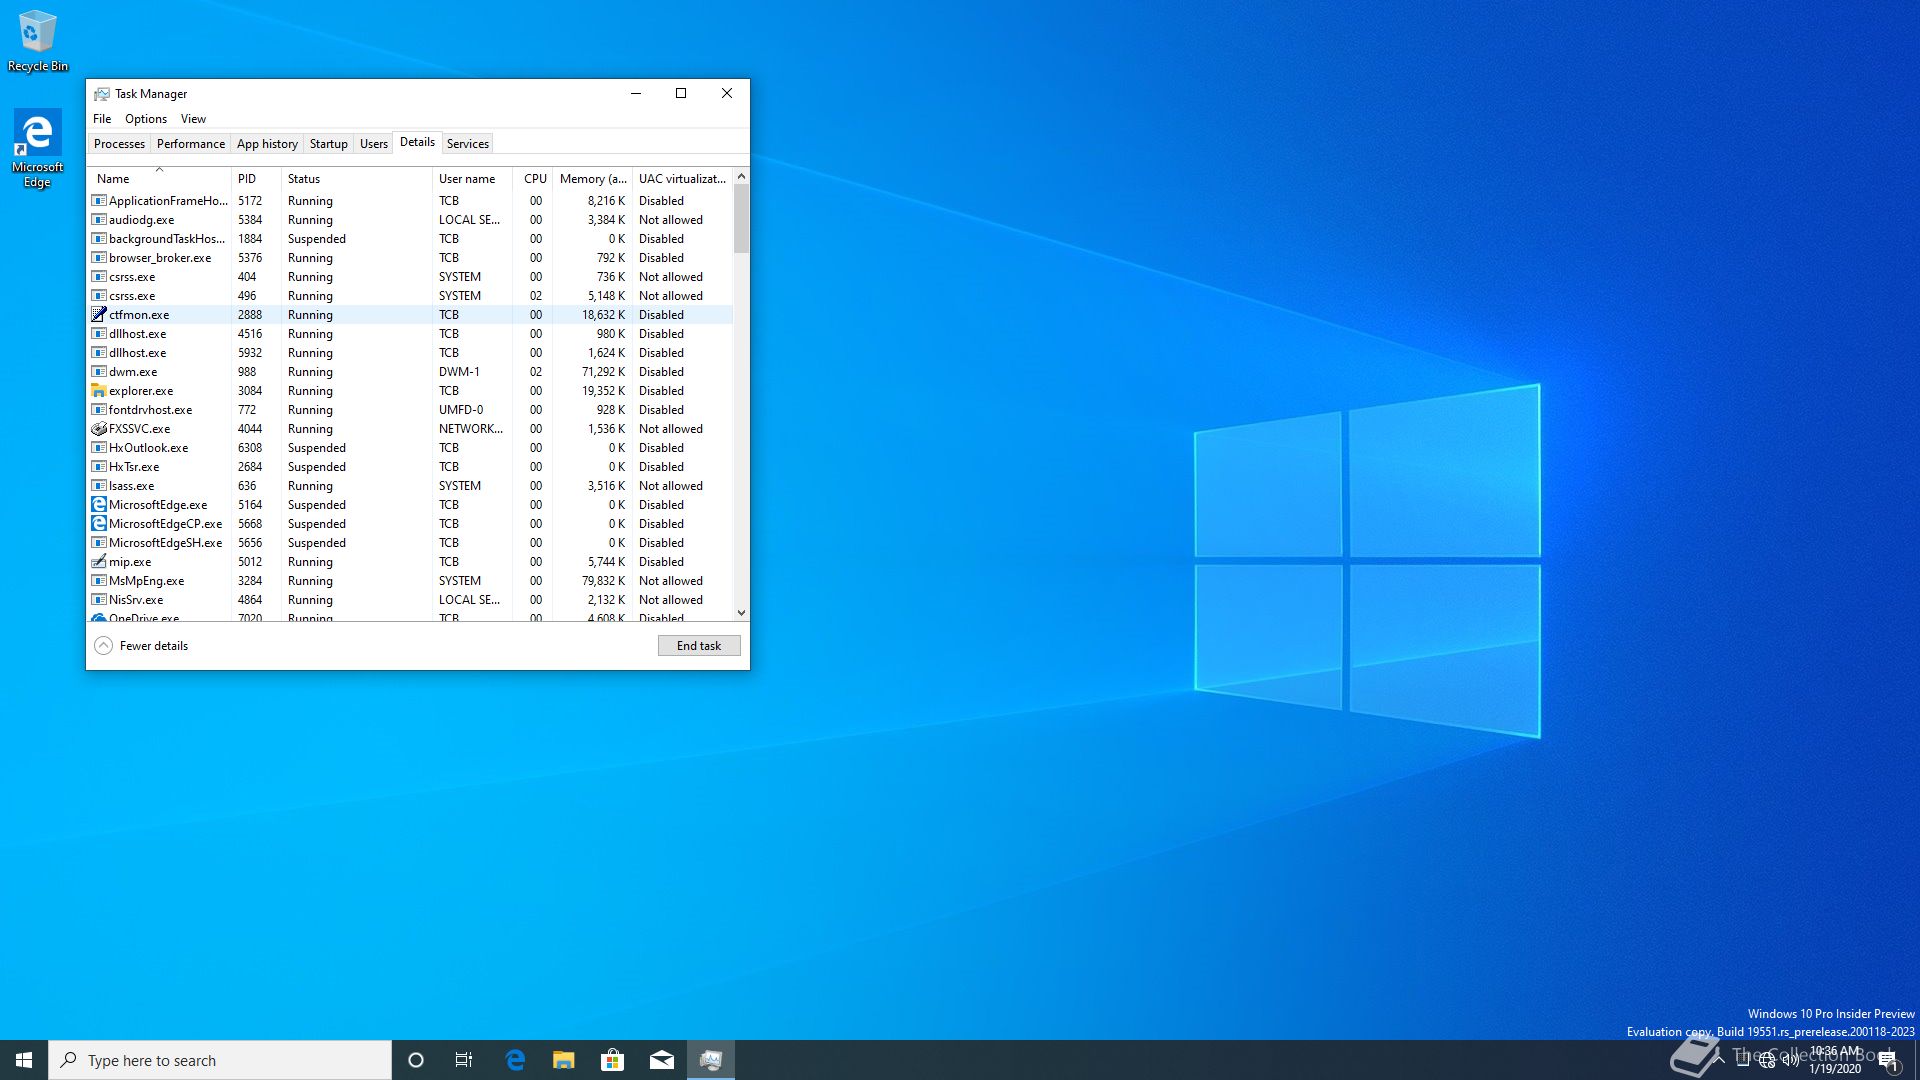
Task: Select the ApplicationFrameHost process icon
Action: (x=99, y=200)
